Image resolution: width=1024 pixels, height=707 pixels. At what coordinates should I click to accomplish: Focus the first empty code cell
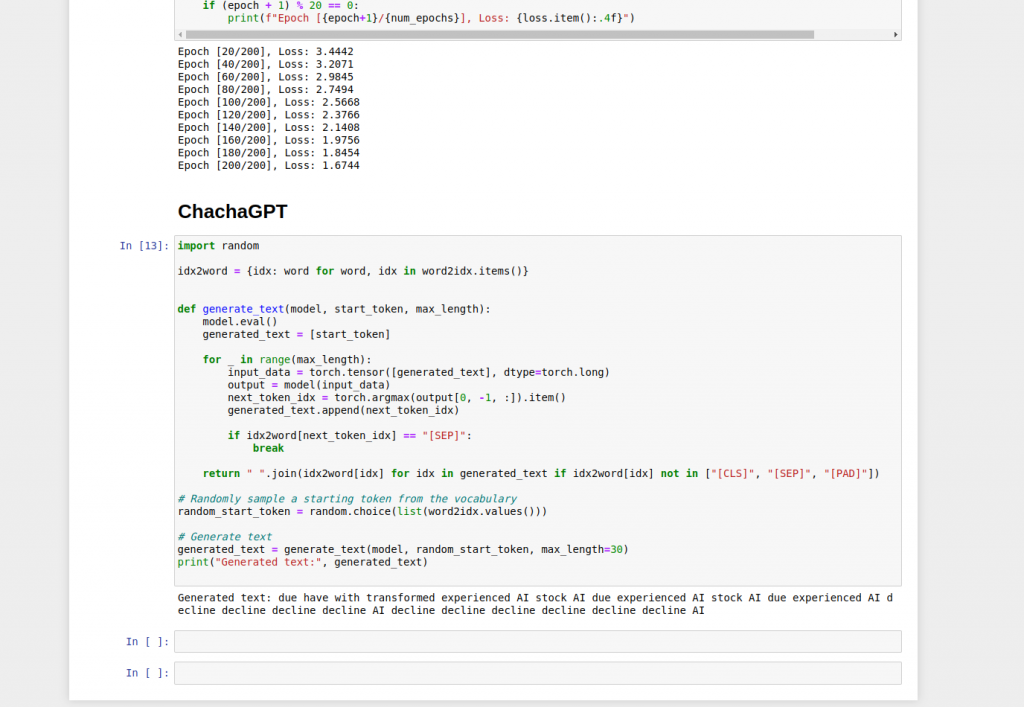[x=537, y=641]
